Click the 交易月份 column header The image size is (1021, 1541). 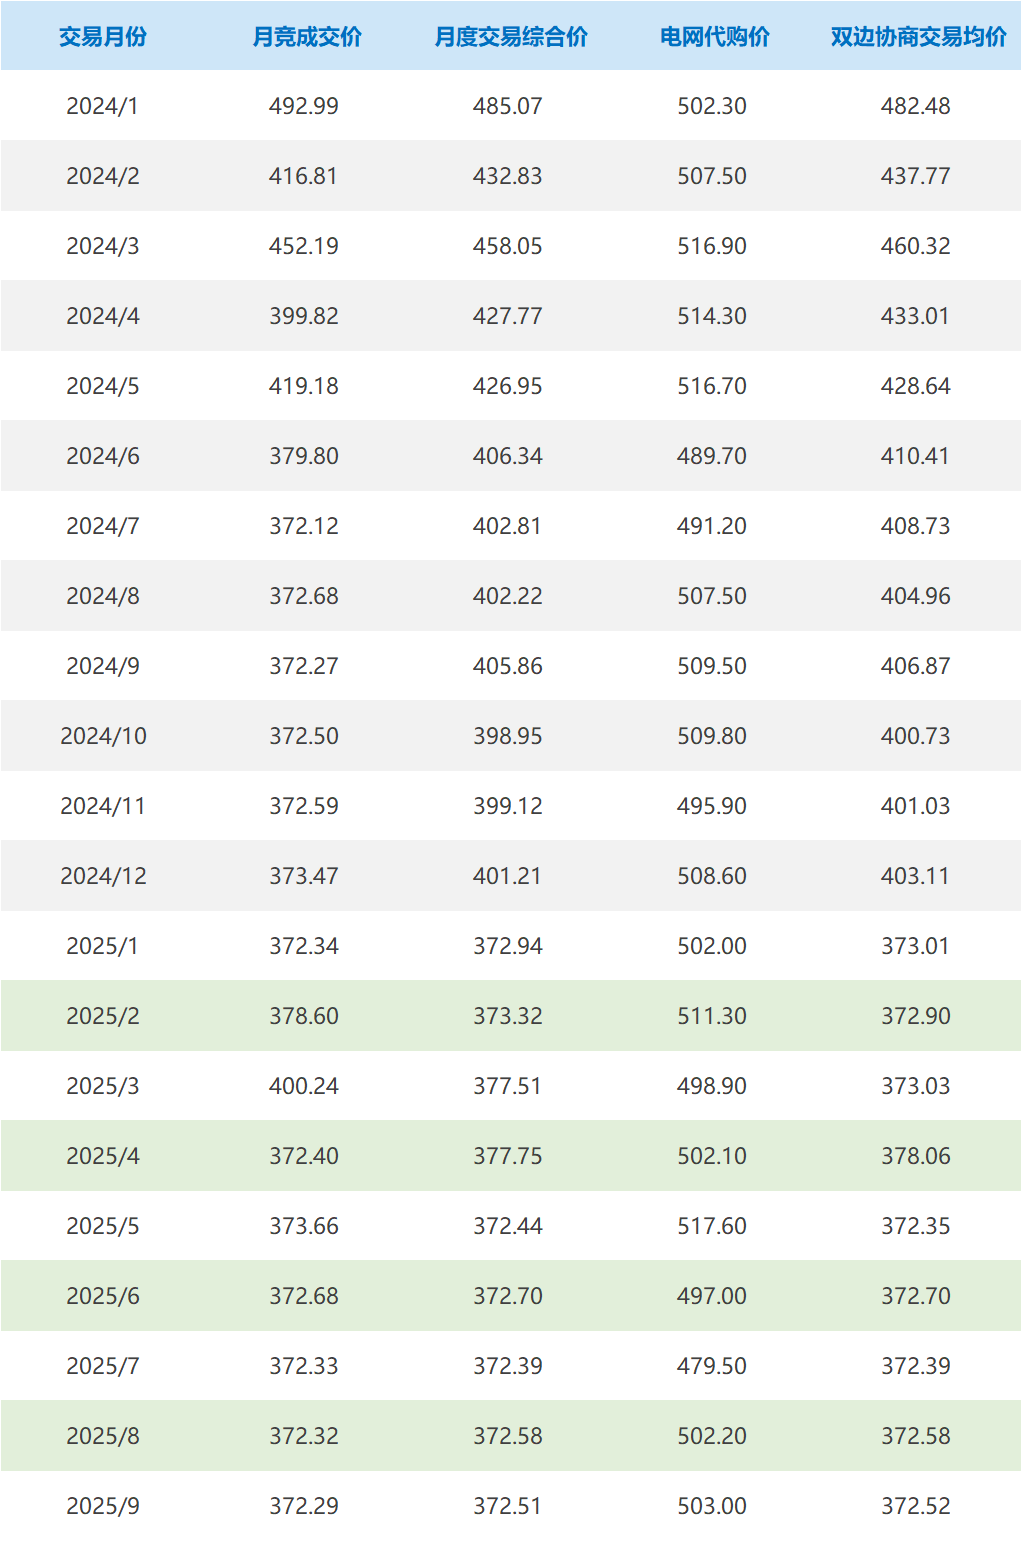[x=102, y=37]
